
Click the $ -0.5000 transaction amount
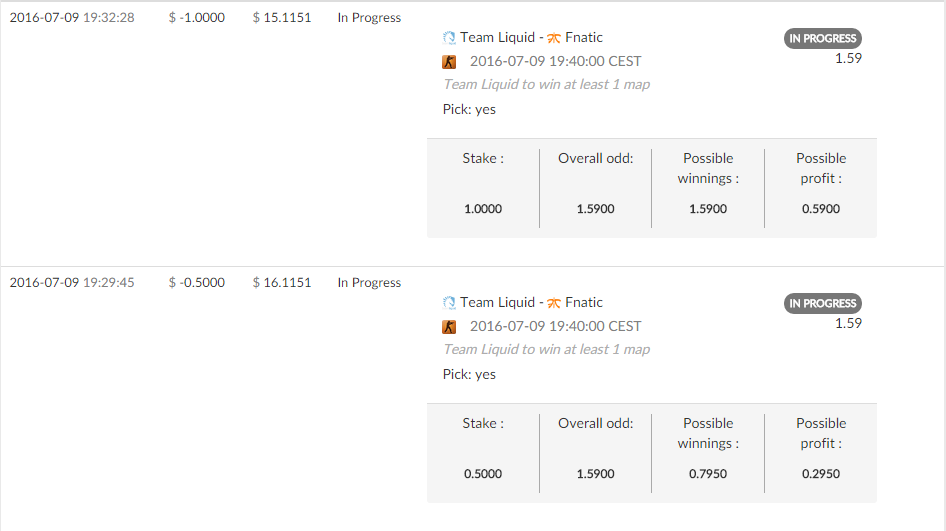coord(197,283)
